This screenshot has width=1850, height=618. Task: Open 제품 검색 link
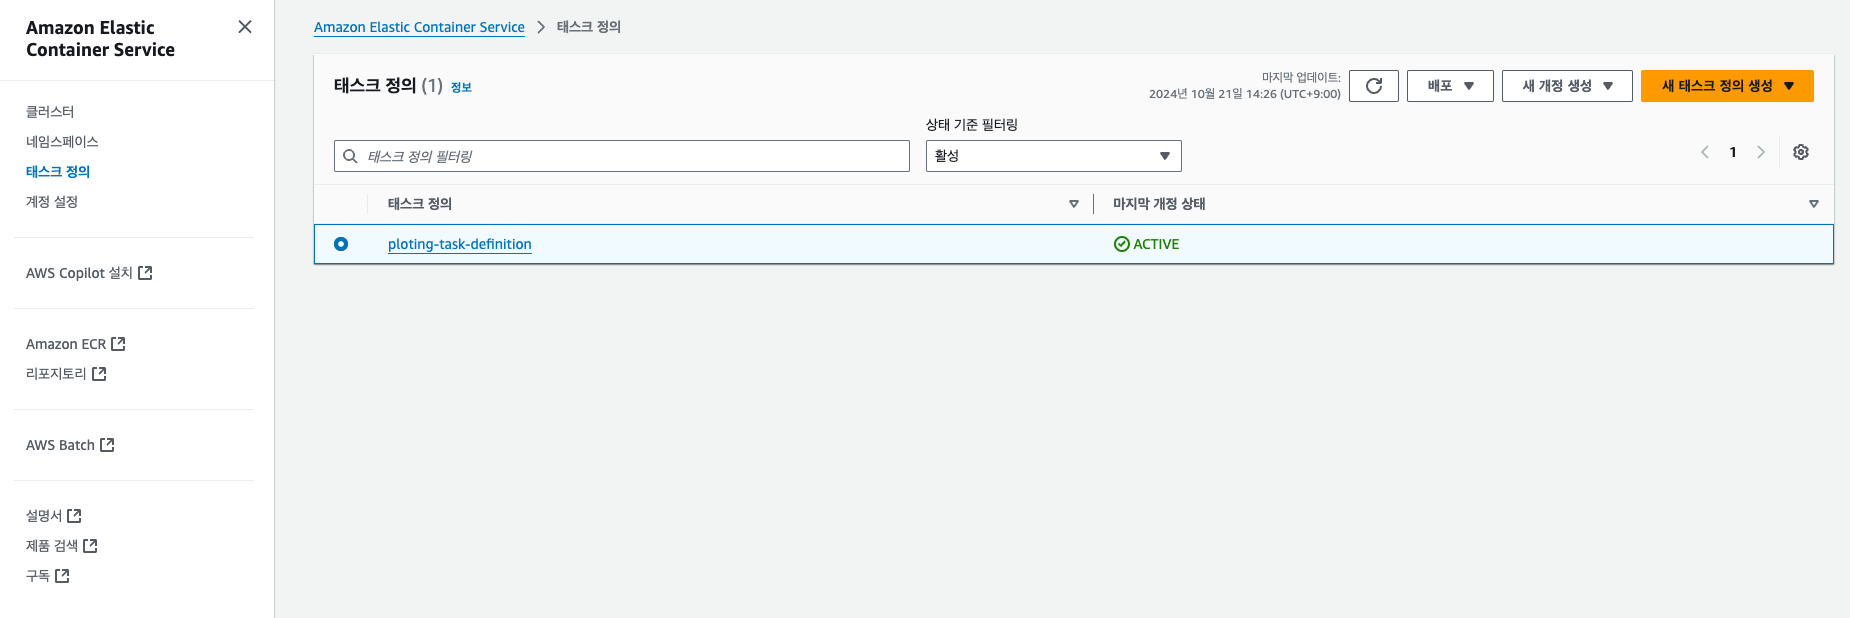[52, 546]
